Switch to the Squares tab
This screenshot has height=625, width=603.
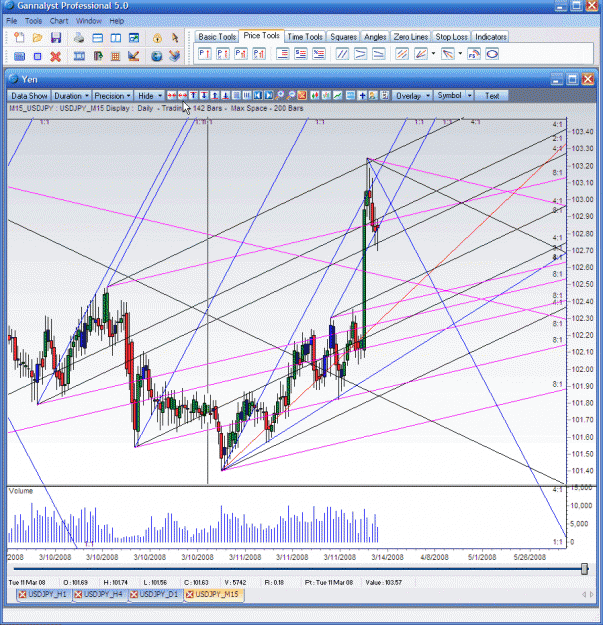[x=343, y=37]
